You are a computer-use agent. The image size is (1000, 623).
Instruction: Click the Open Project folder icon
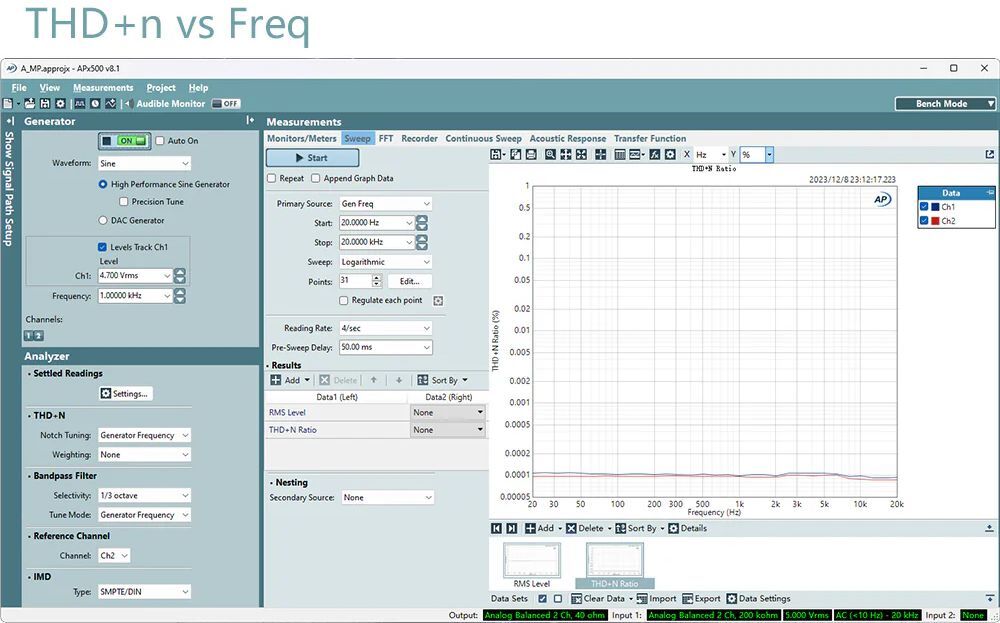click(30, 103)
